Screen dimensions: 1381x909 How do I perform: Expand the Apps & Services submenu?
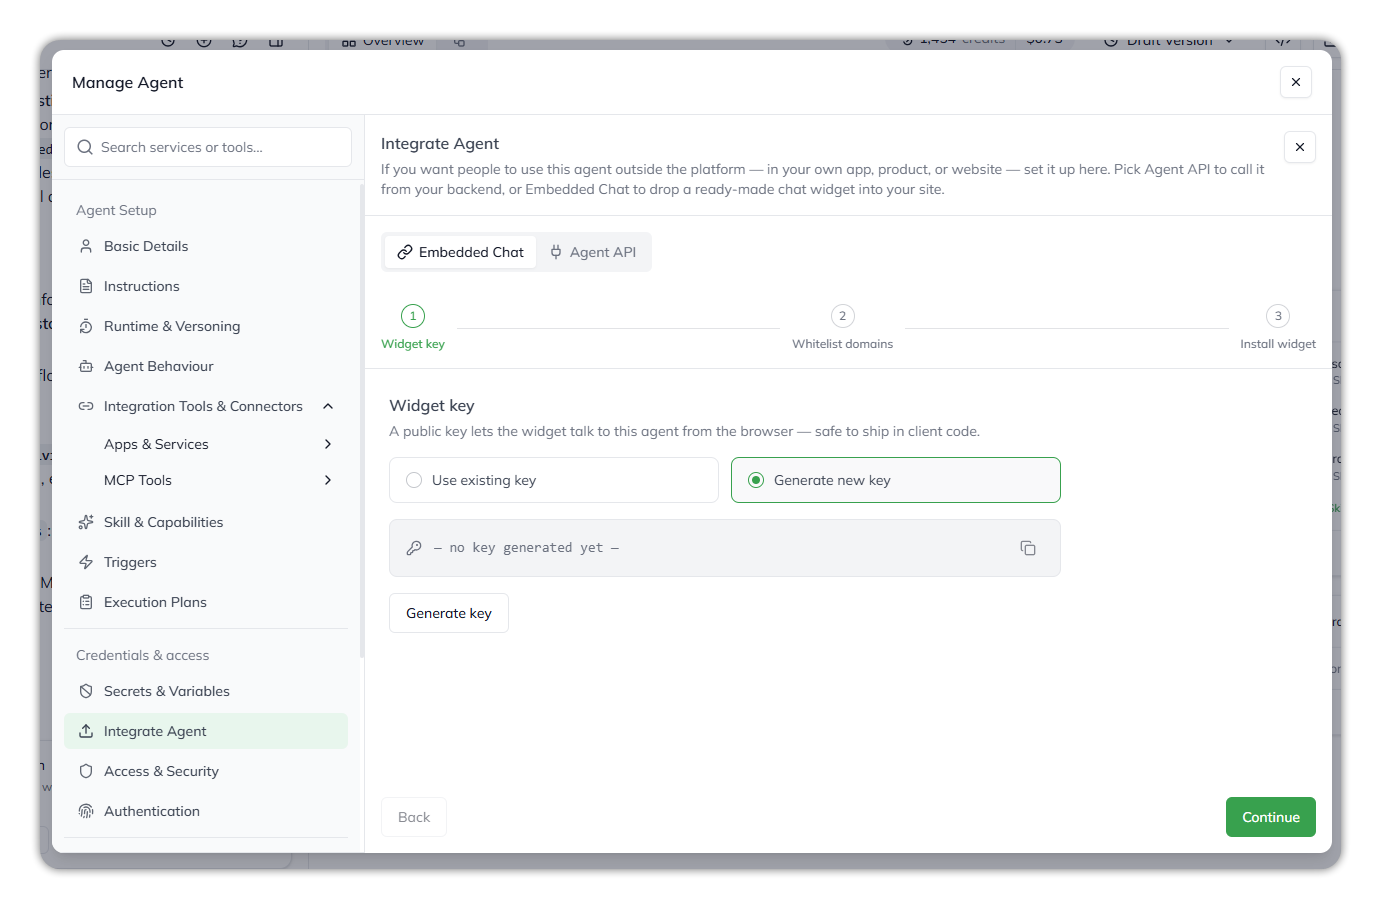coord(328,444)
